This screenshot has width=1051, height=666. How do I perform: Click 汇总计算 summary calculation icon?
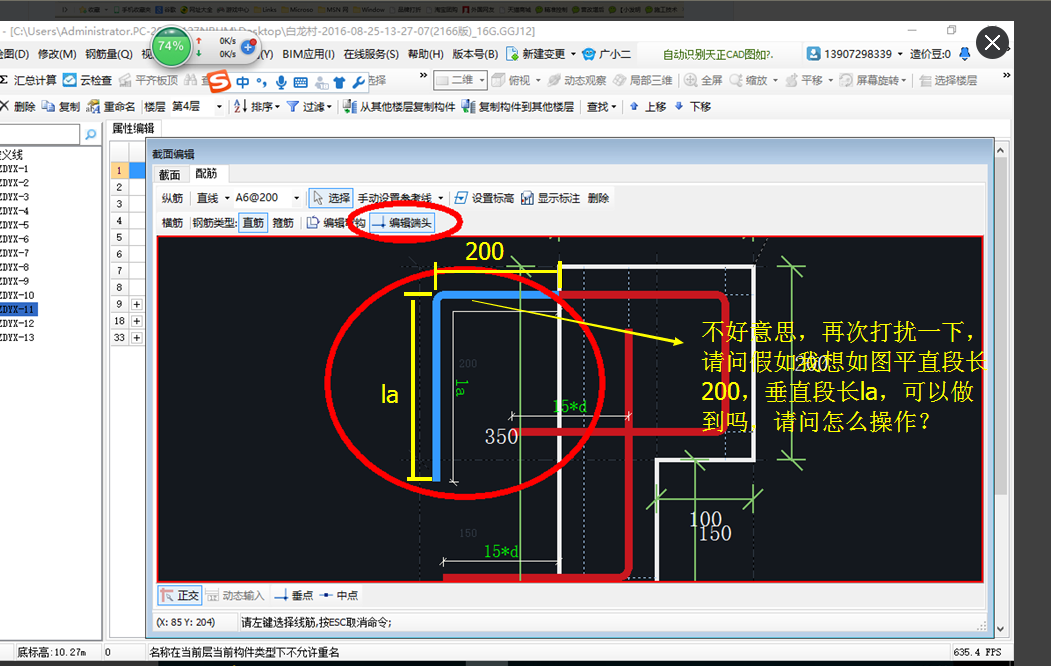click(x=4, y=80)
